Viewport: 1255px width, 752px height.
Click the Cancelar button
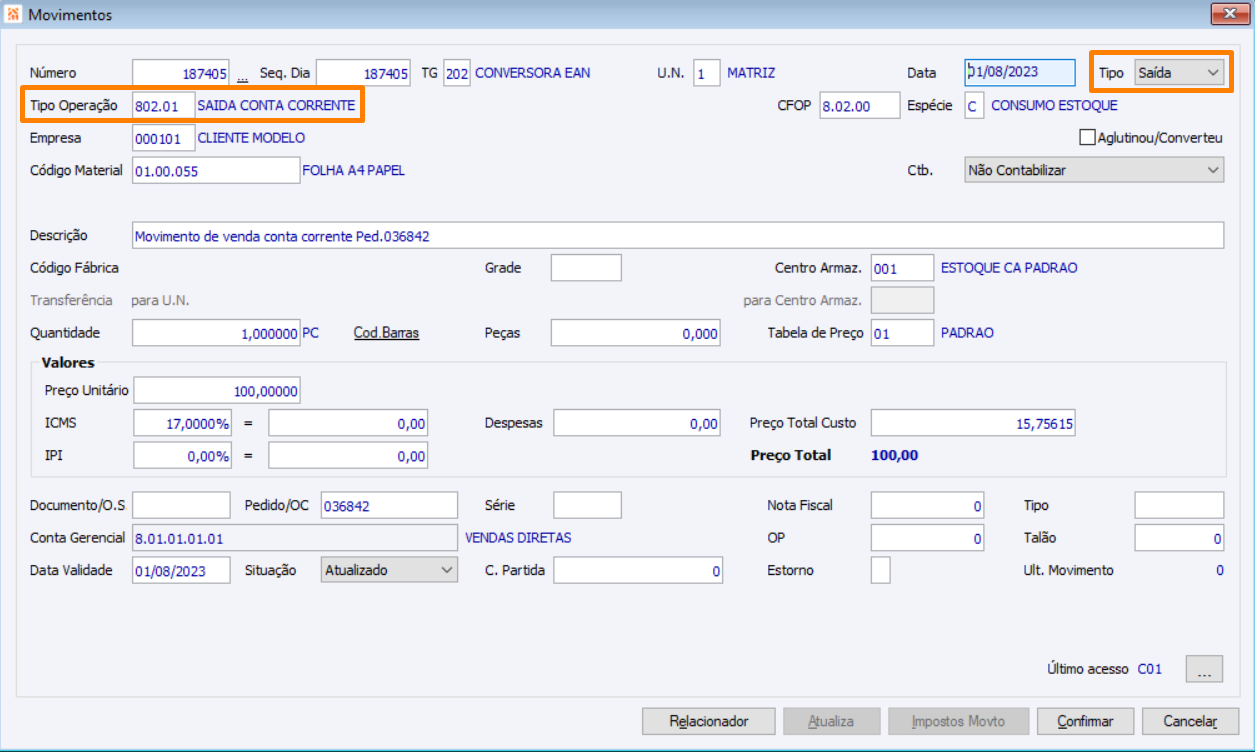click(x=1190, y=721)
